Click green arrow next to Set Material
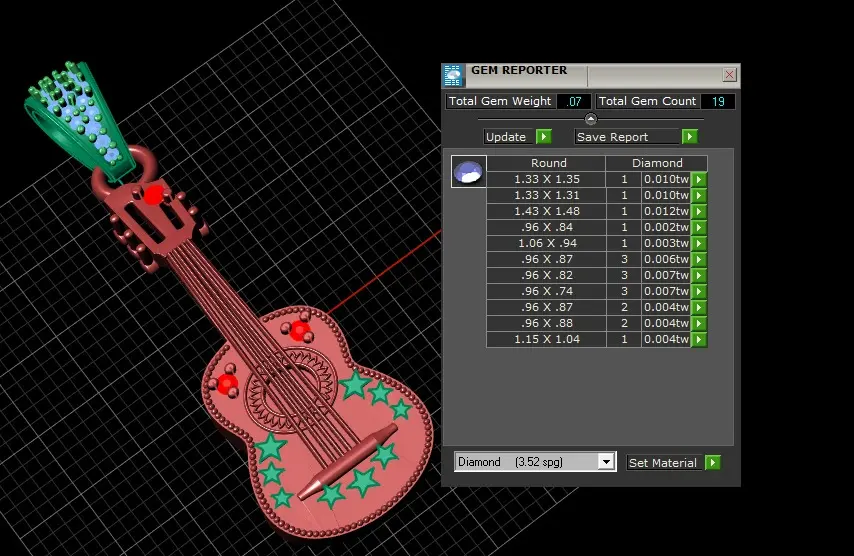Screen dimensions: 854x556 click(712, 463)
